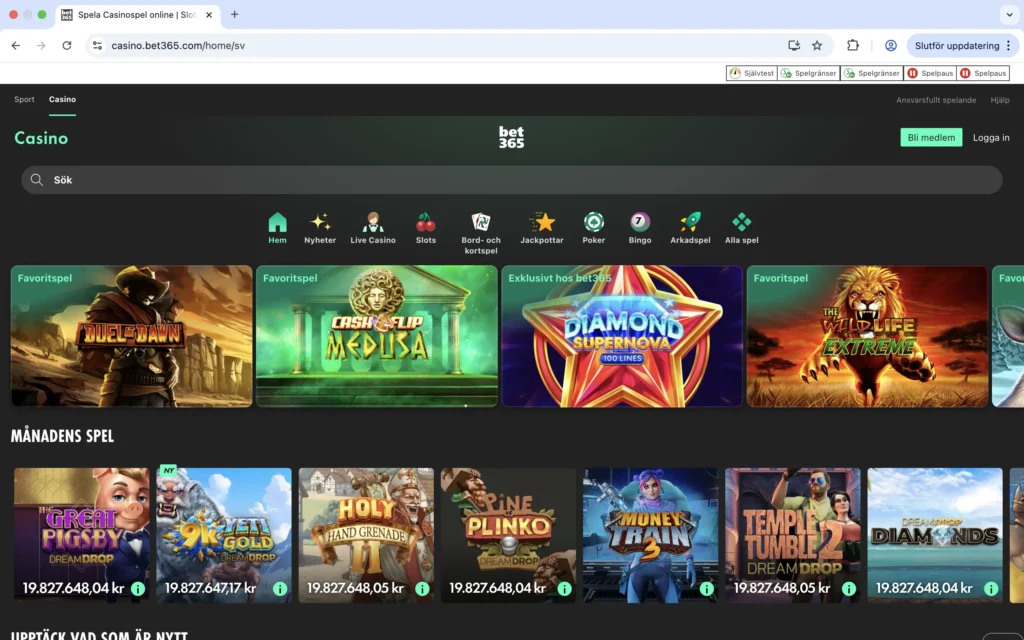The width and height of the screenshot is (1024, 640).
Task: Expand the browser profile menu
Action: 890,45
